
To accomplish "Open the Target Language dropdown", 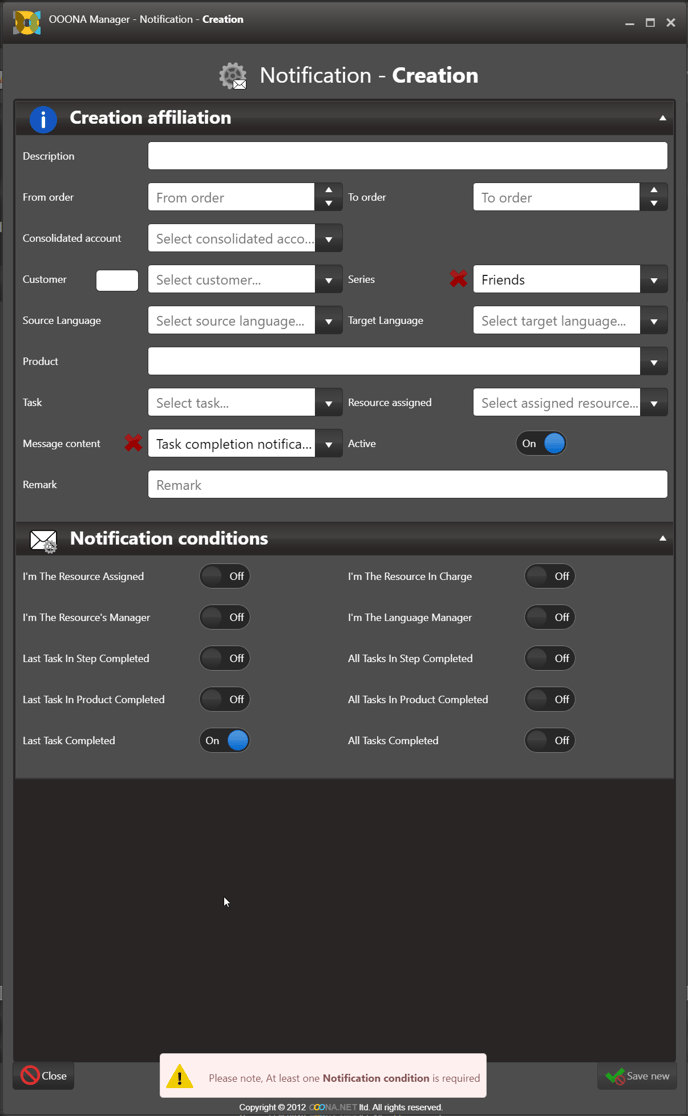I will (653, 321).
